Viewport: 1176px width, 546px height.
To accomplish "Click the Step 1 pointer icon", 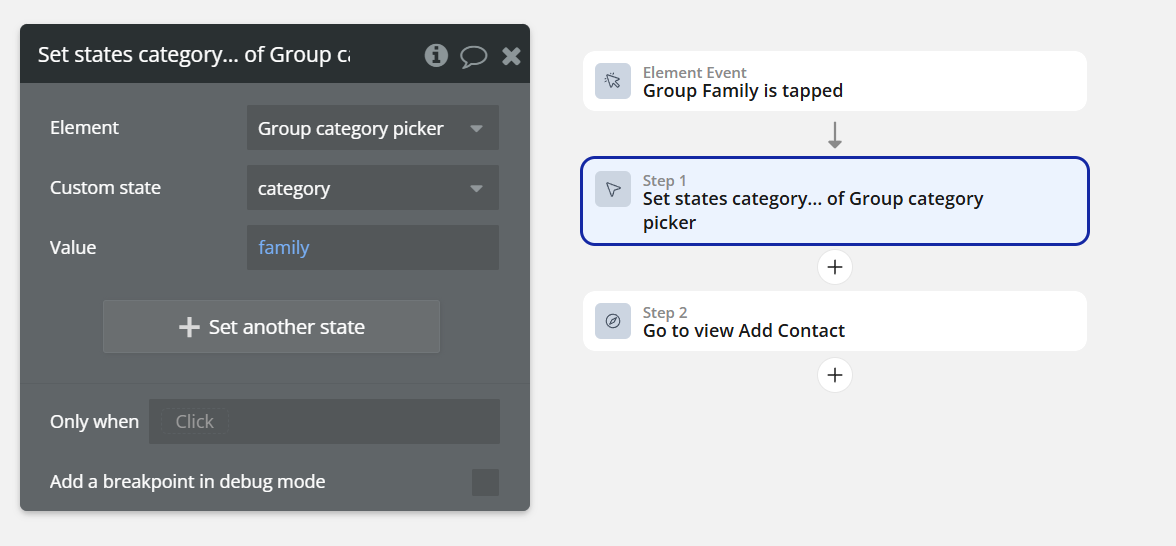I will click(613, 189).
